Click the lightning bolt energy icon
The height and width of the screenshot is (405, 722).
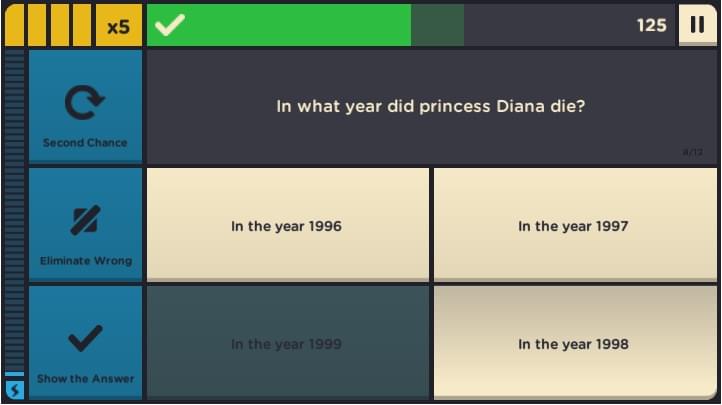click(15, 390)
